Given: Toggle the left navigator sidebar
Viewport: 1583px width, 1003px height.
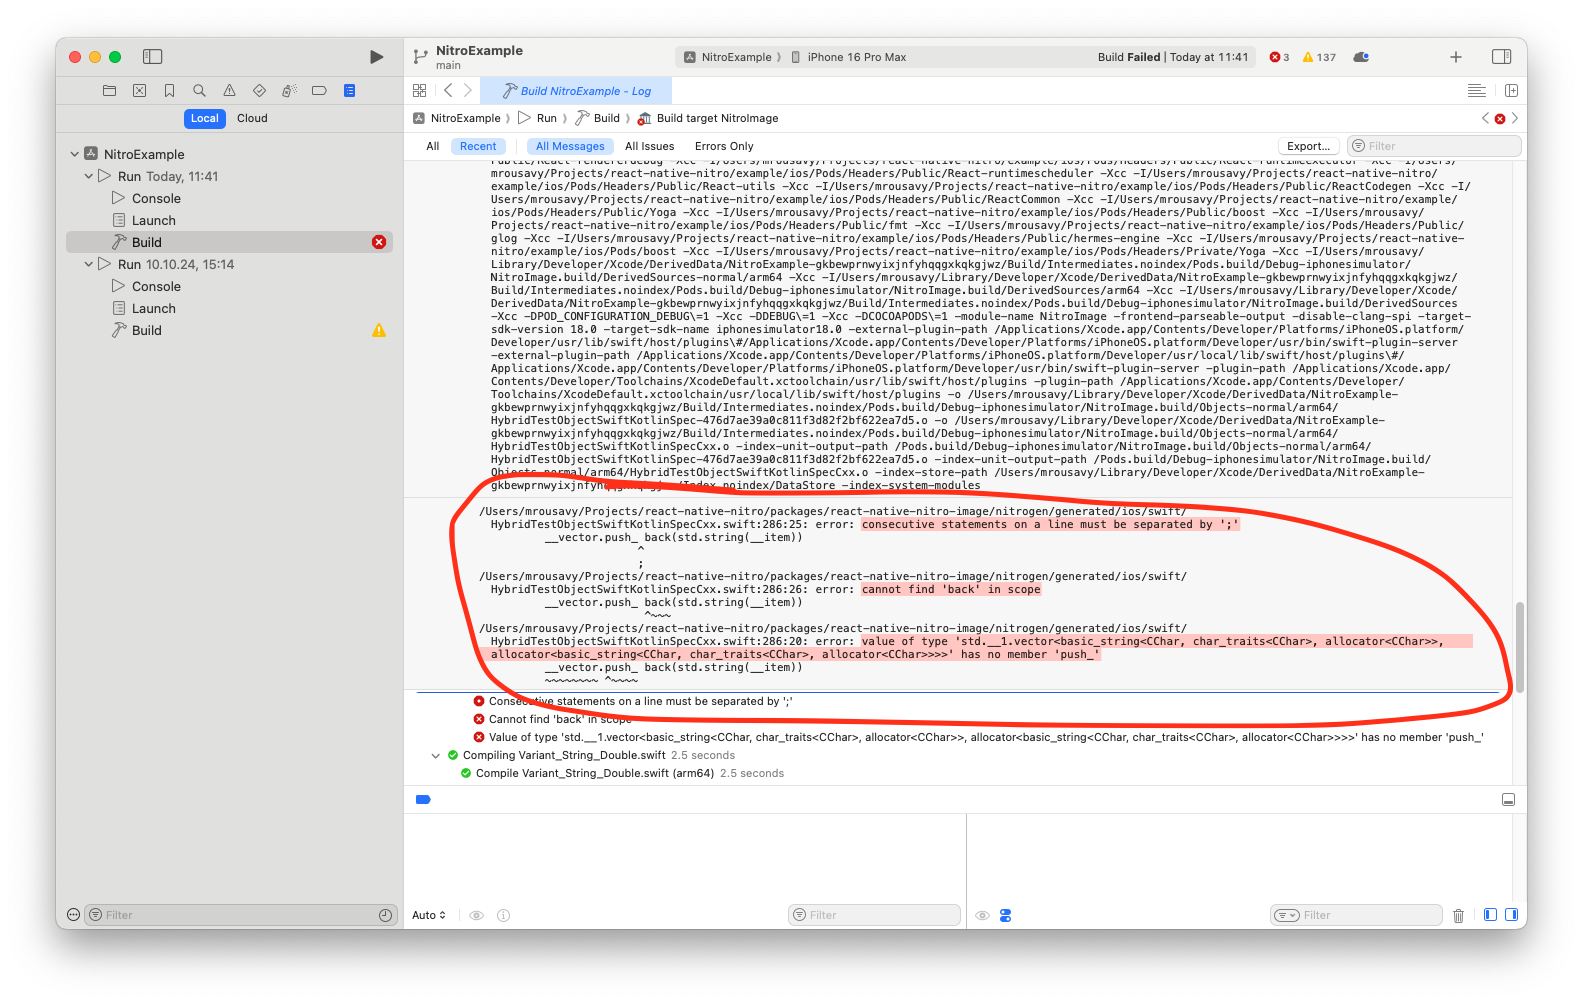Looking at the screenshot, I should tap(153, 57).
